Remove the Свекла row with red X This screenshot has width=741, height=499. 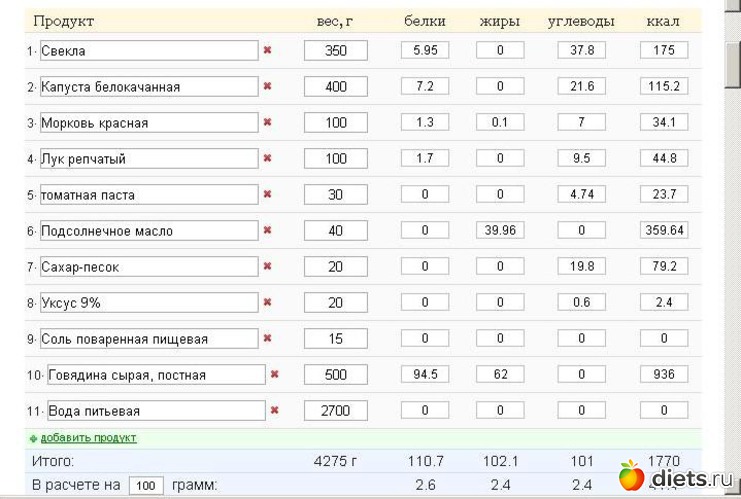[x=267, y=50]
